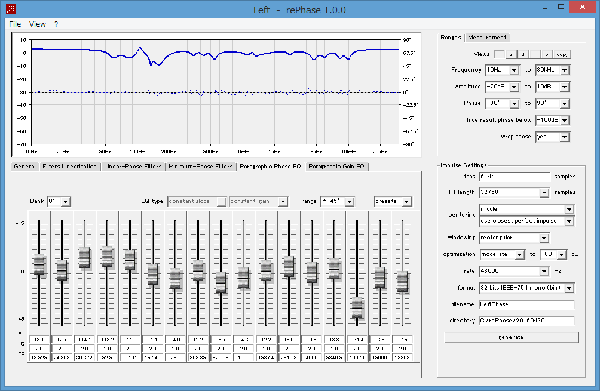Click the first band phase slider handle
Screen dimensions: 600x391
click(x=39, y=265)
